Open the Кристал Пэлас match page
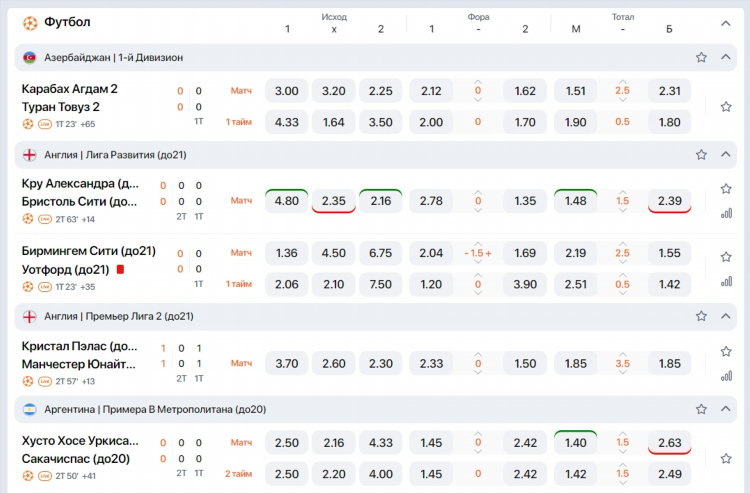The width and height of the screenshot is (750, 493). (x=79, y=346)
